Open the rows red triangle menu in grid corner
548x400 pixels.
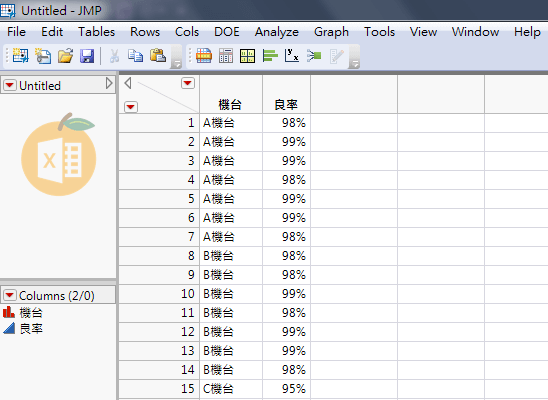click(131, 107)
